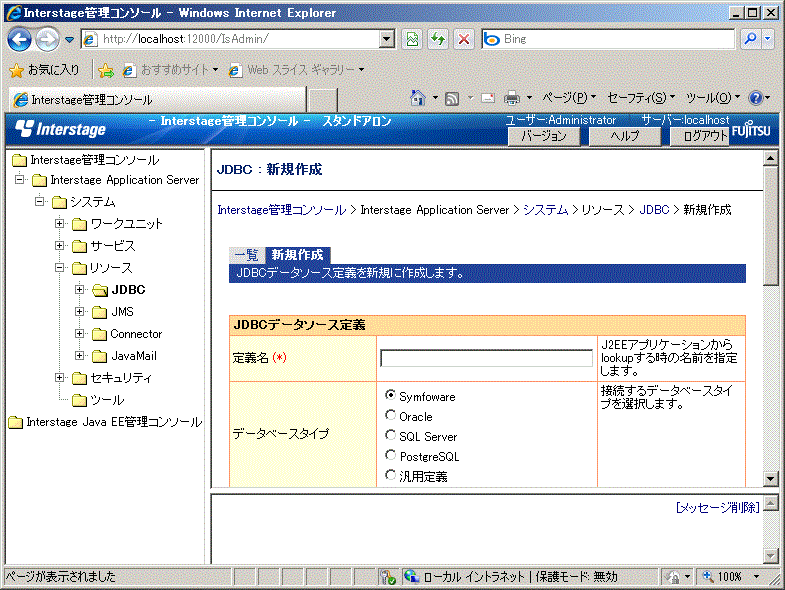The height and width of the screenshot is (590, 785).
Task: Open a new blank browser tab
Action: point(322,100)
